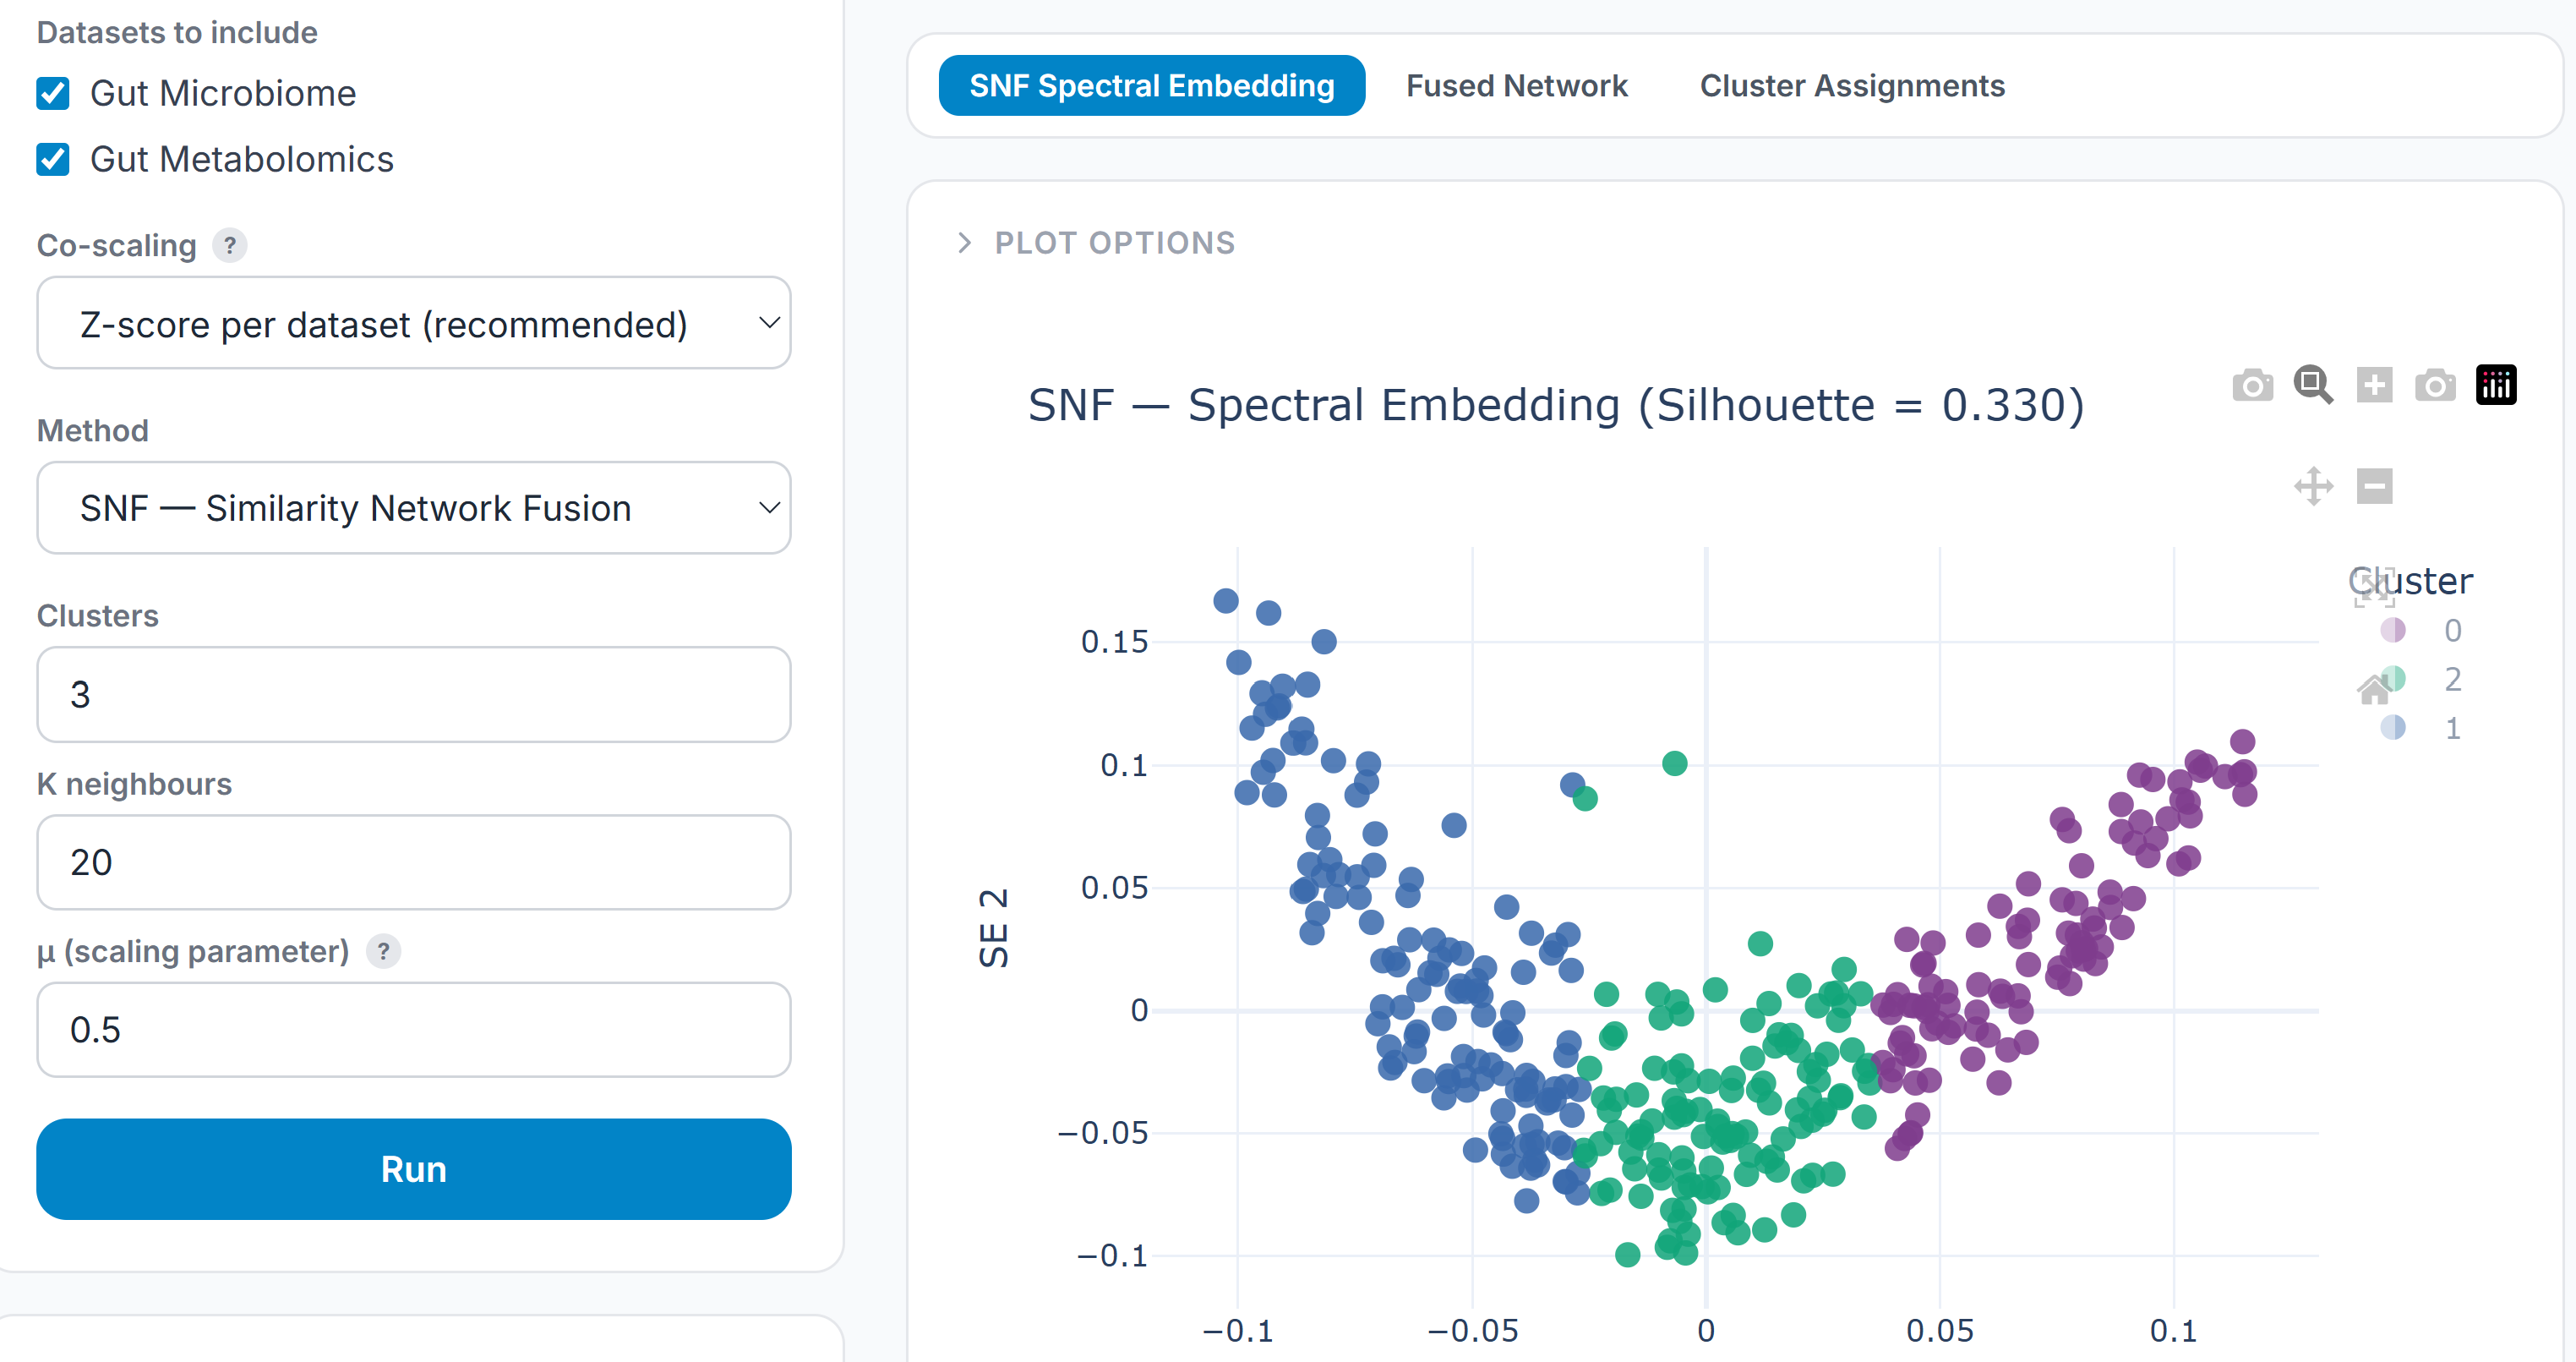Image resolution: width=2576 pixels, height=1362 pixels.
Task: Reset axes with the home icon
Action: pos(2372,690)
